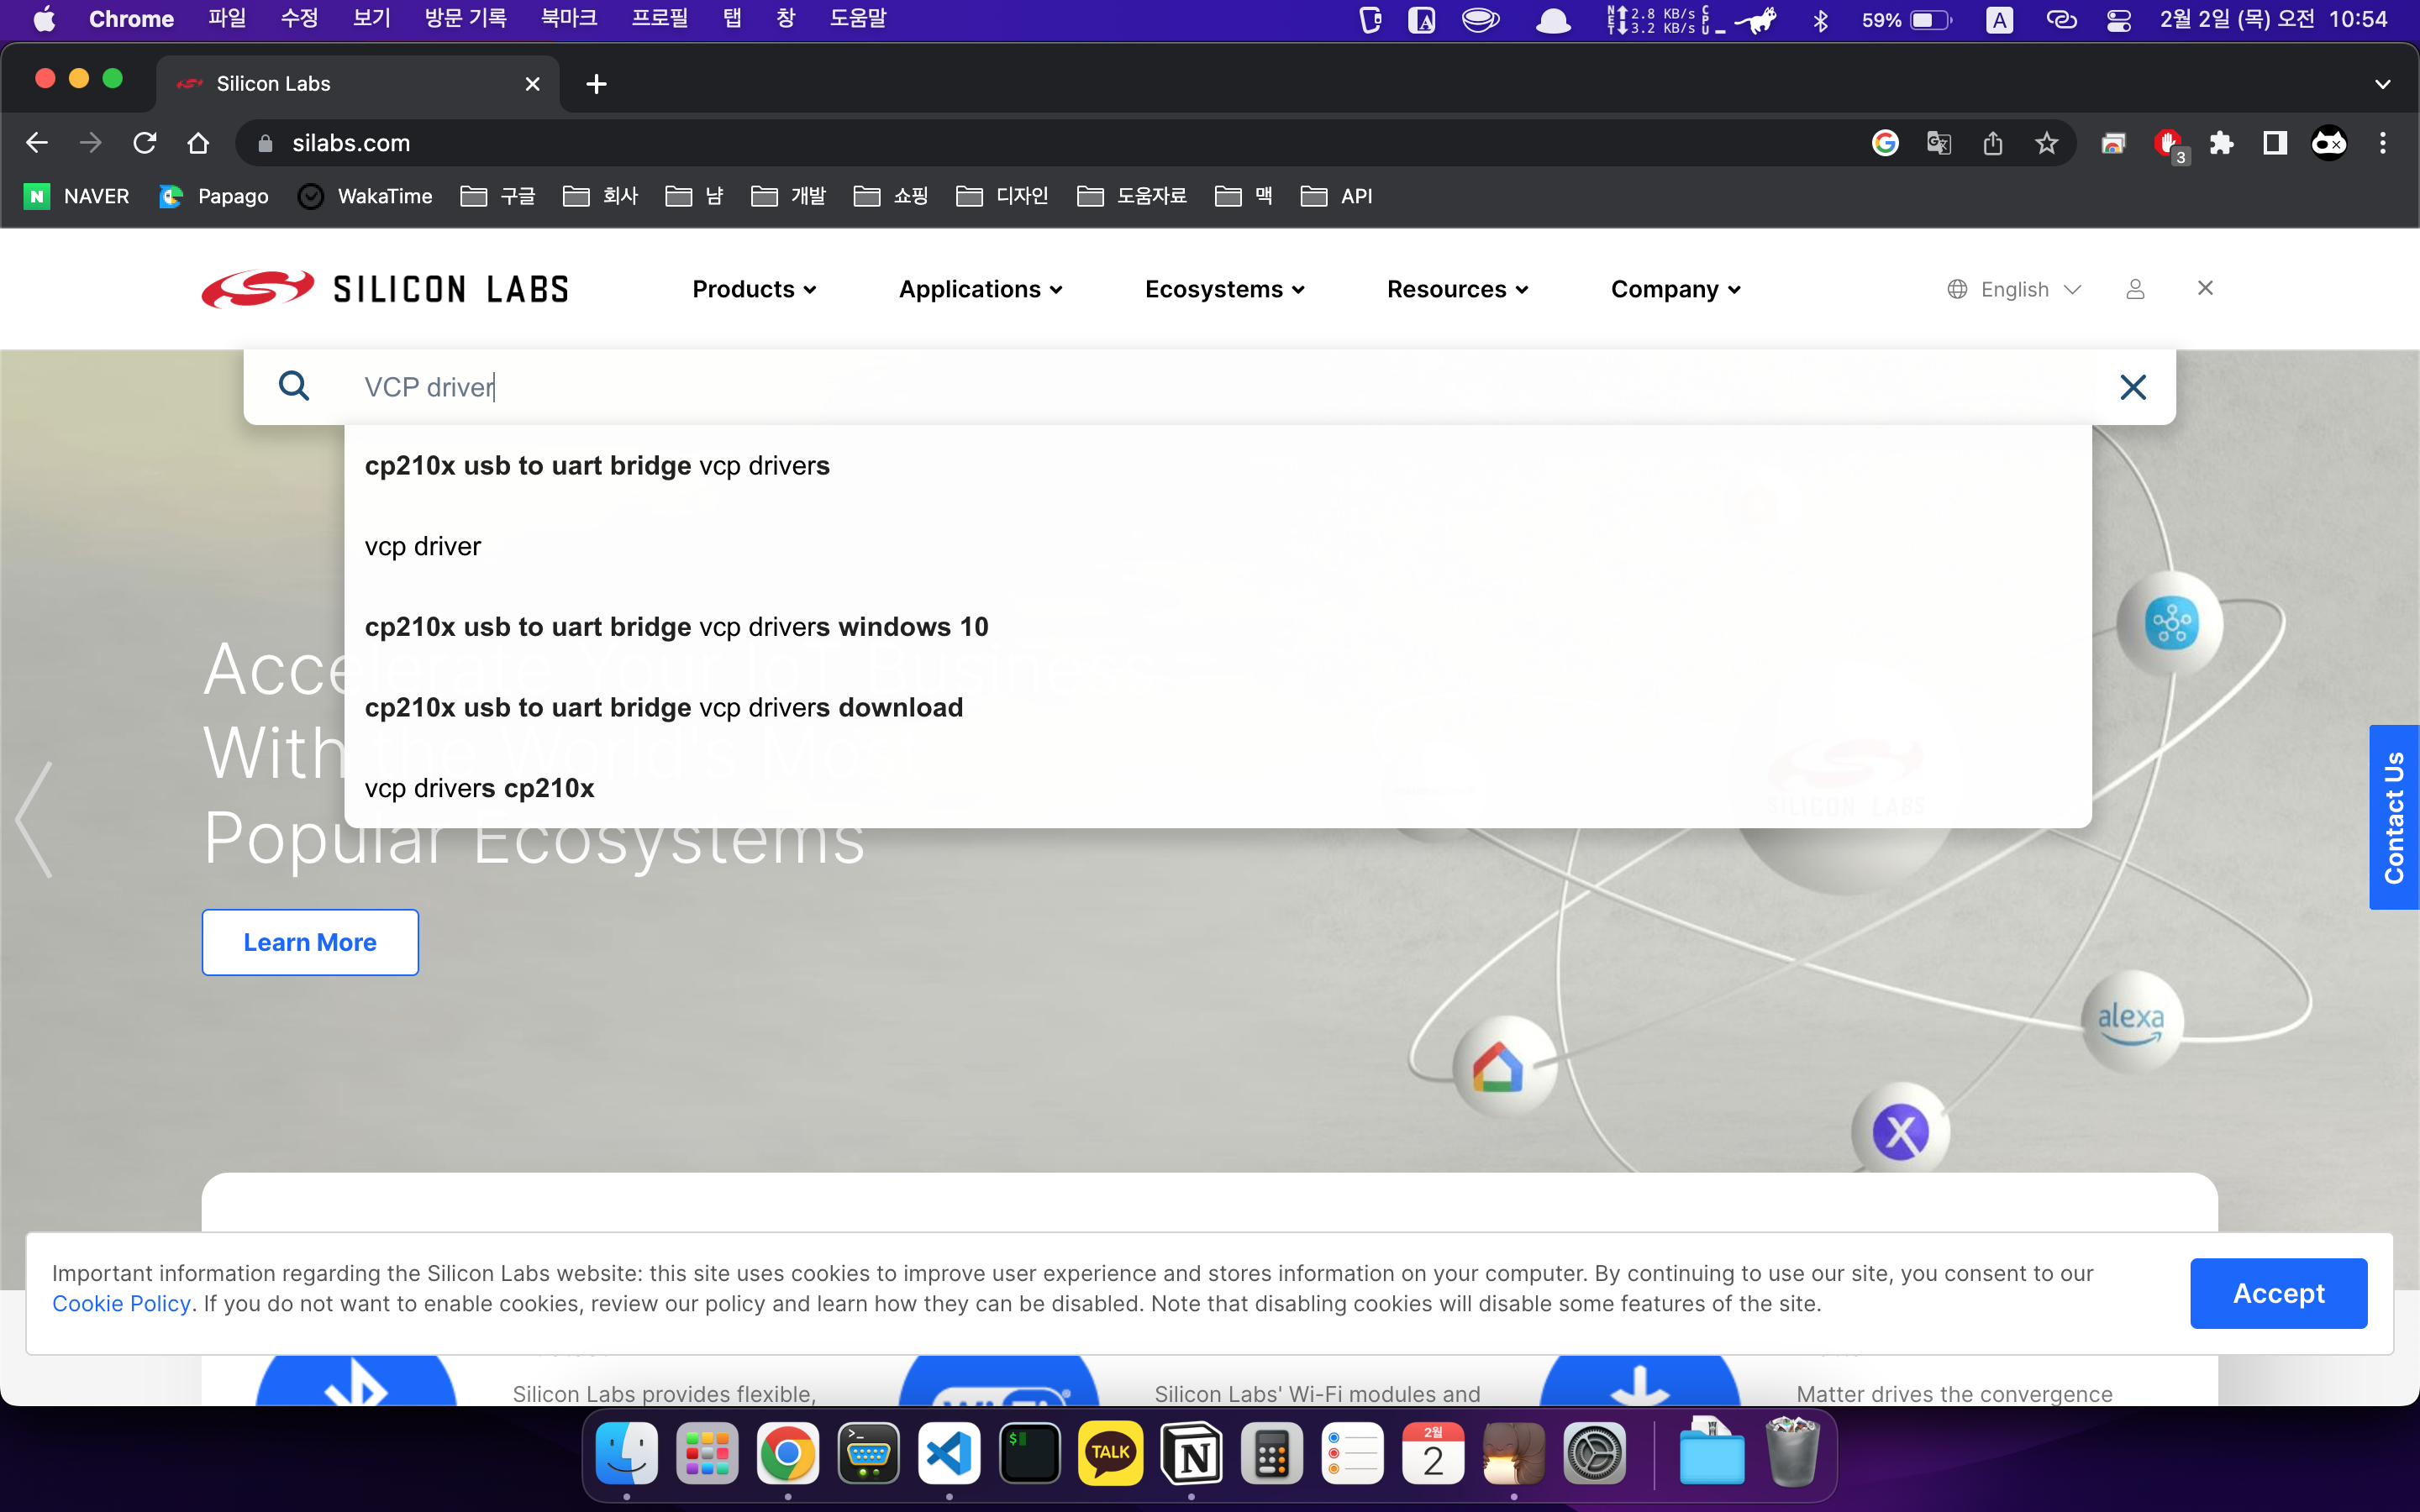The image size is (2420, 1512).
Task: Expand the Resources navigation dropdown
Action: tap(1457, 289)
